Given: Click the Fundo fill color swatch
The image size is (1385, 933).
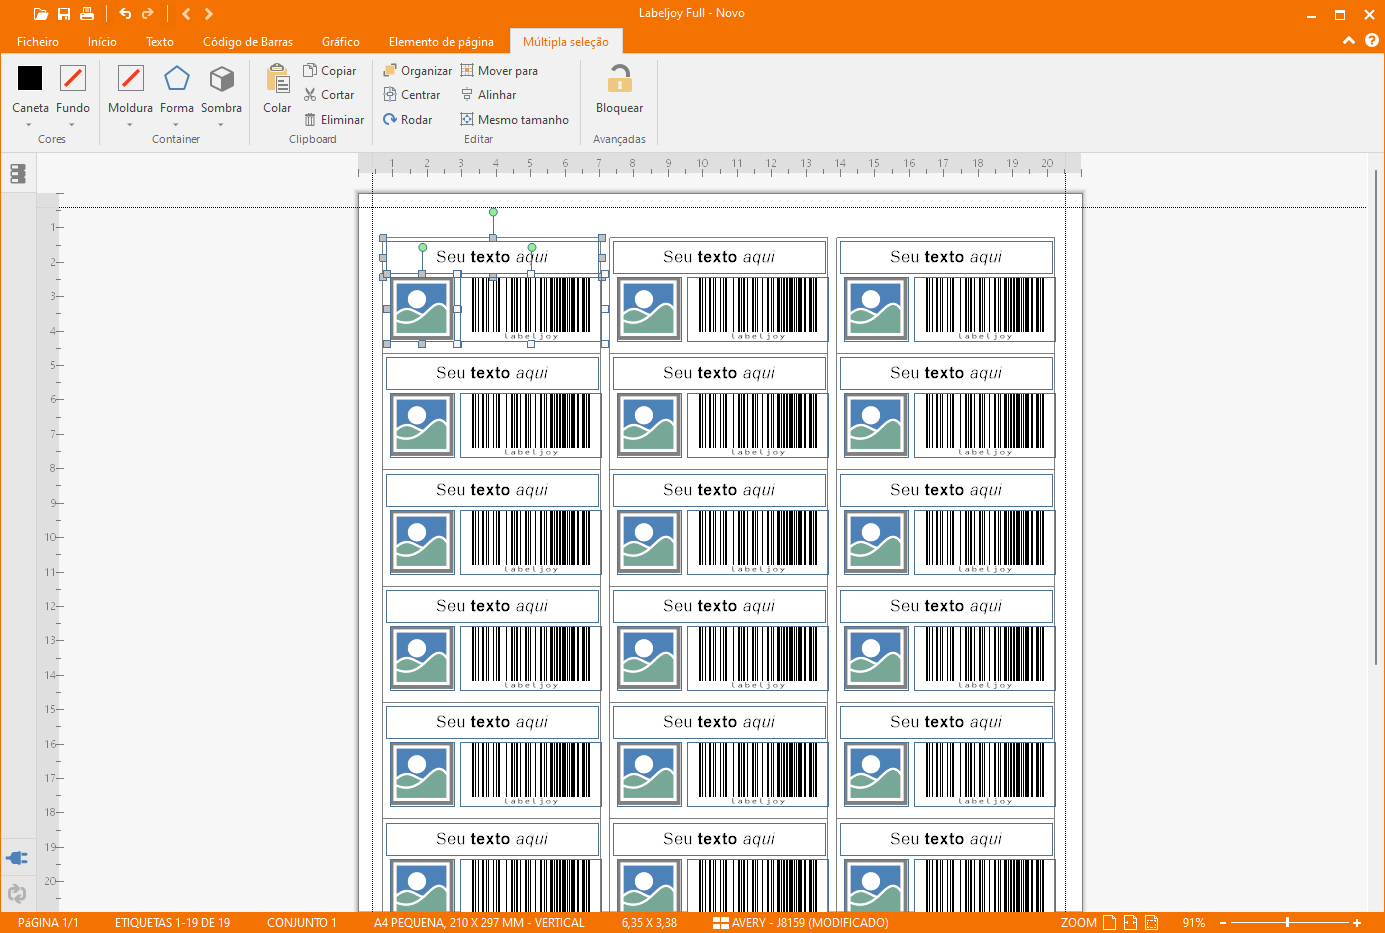Looking at the screenshot, I should [72, 78].
